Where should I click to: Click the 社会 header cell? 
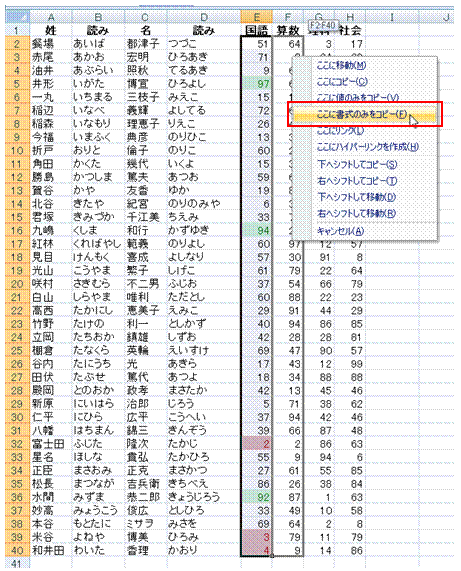click(350, 30)
